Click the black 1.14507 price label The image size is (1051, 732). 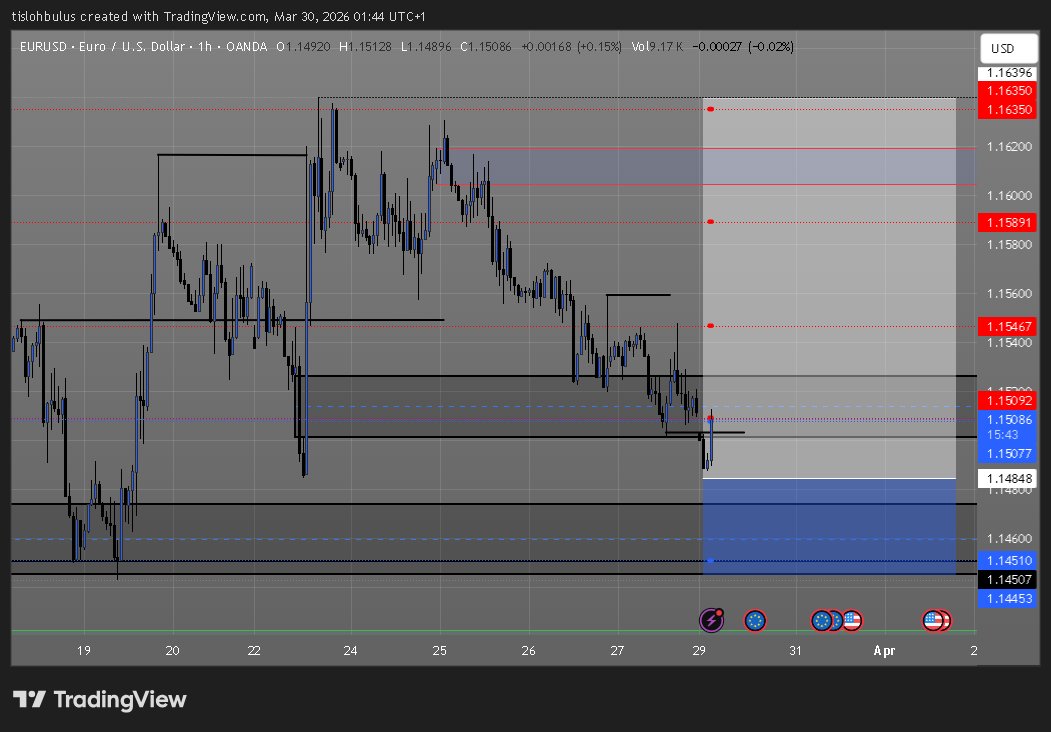(x=1007, y=579)
